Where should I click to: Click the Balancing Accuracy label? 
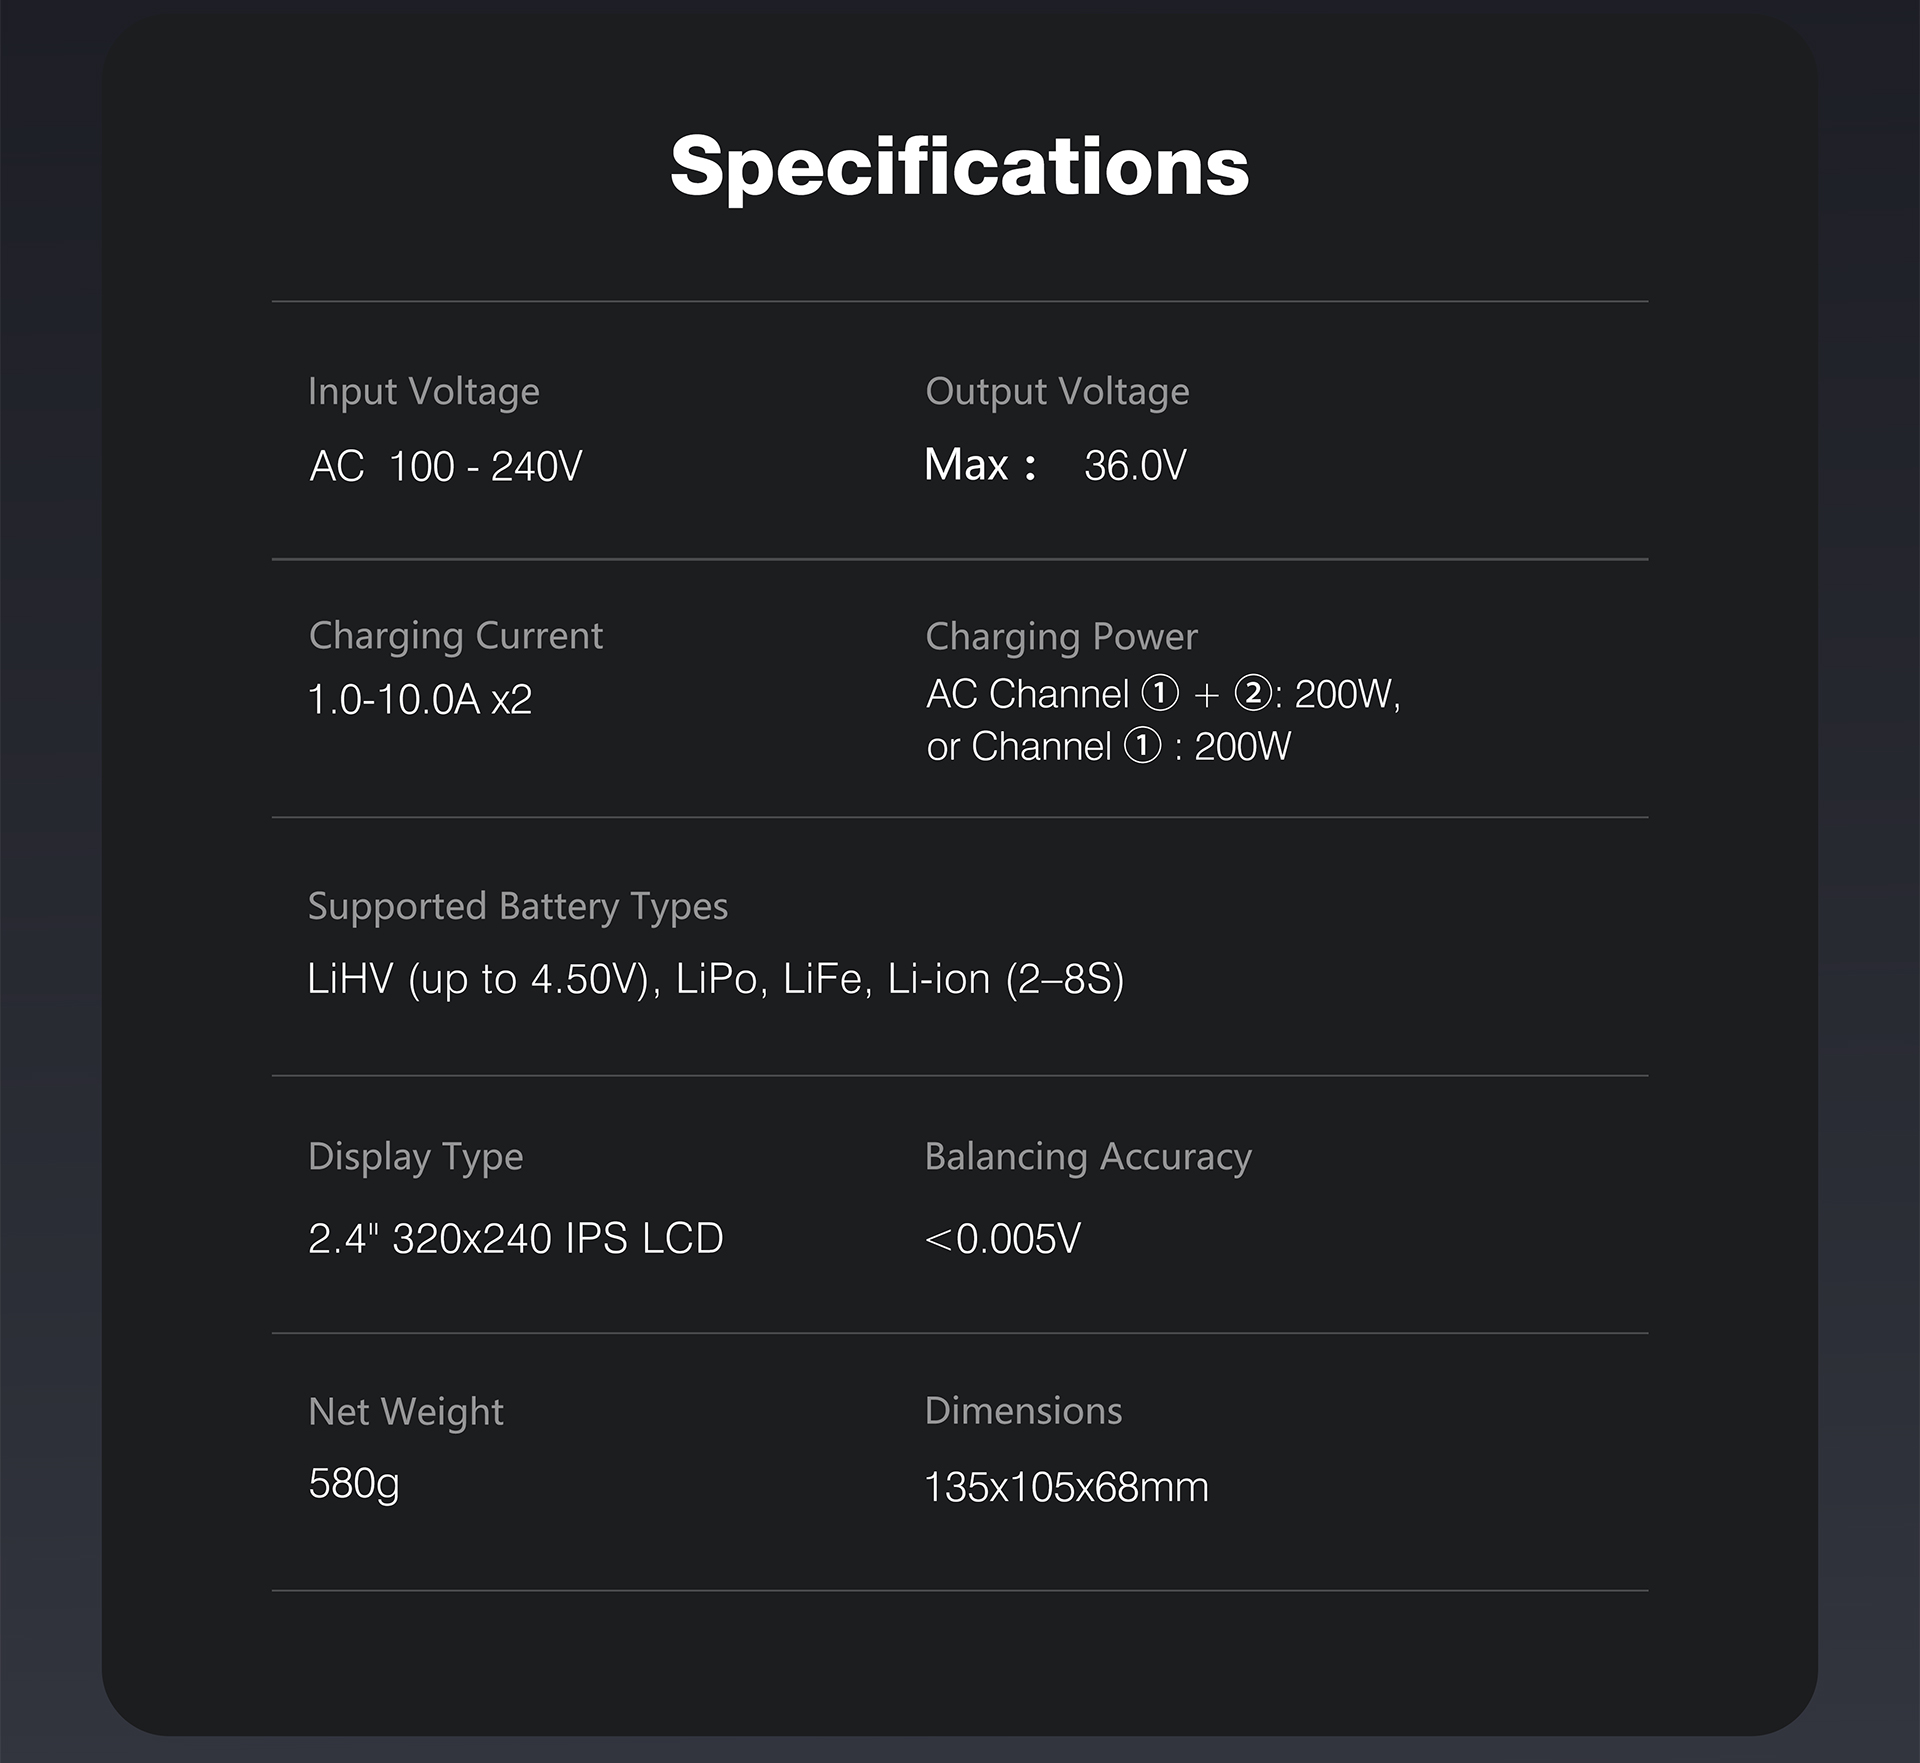coord(1088,1157)
